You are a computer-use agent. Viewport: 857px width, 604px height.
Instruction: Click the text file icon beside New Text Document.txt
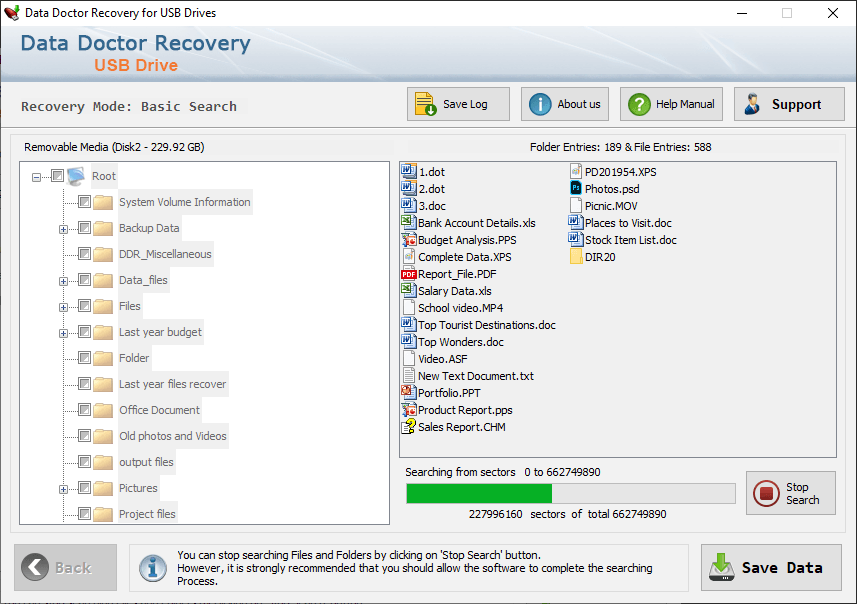[409, 376]
